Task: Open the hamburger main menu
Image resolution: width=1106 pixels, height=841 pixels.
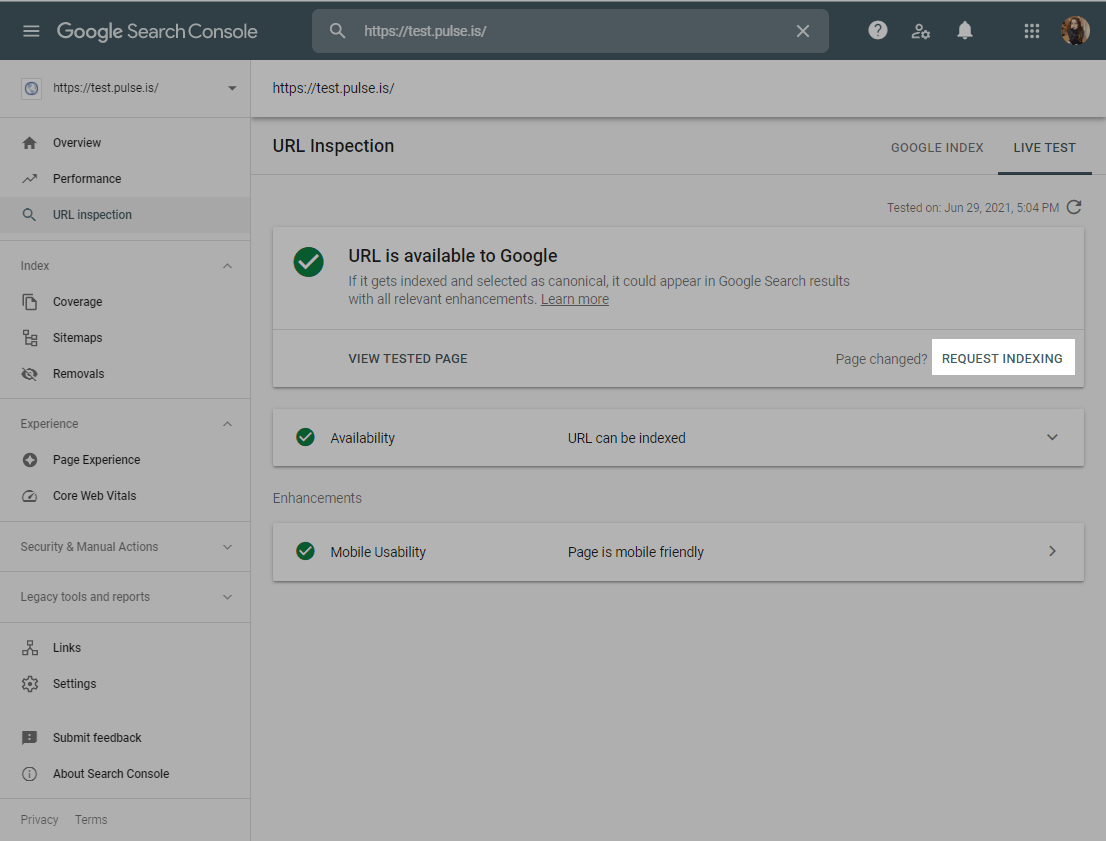Action: [x=31, y=31]
